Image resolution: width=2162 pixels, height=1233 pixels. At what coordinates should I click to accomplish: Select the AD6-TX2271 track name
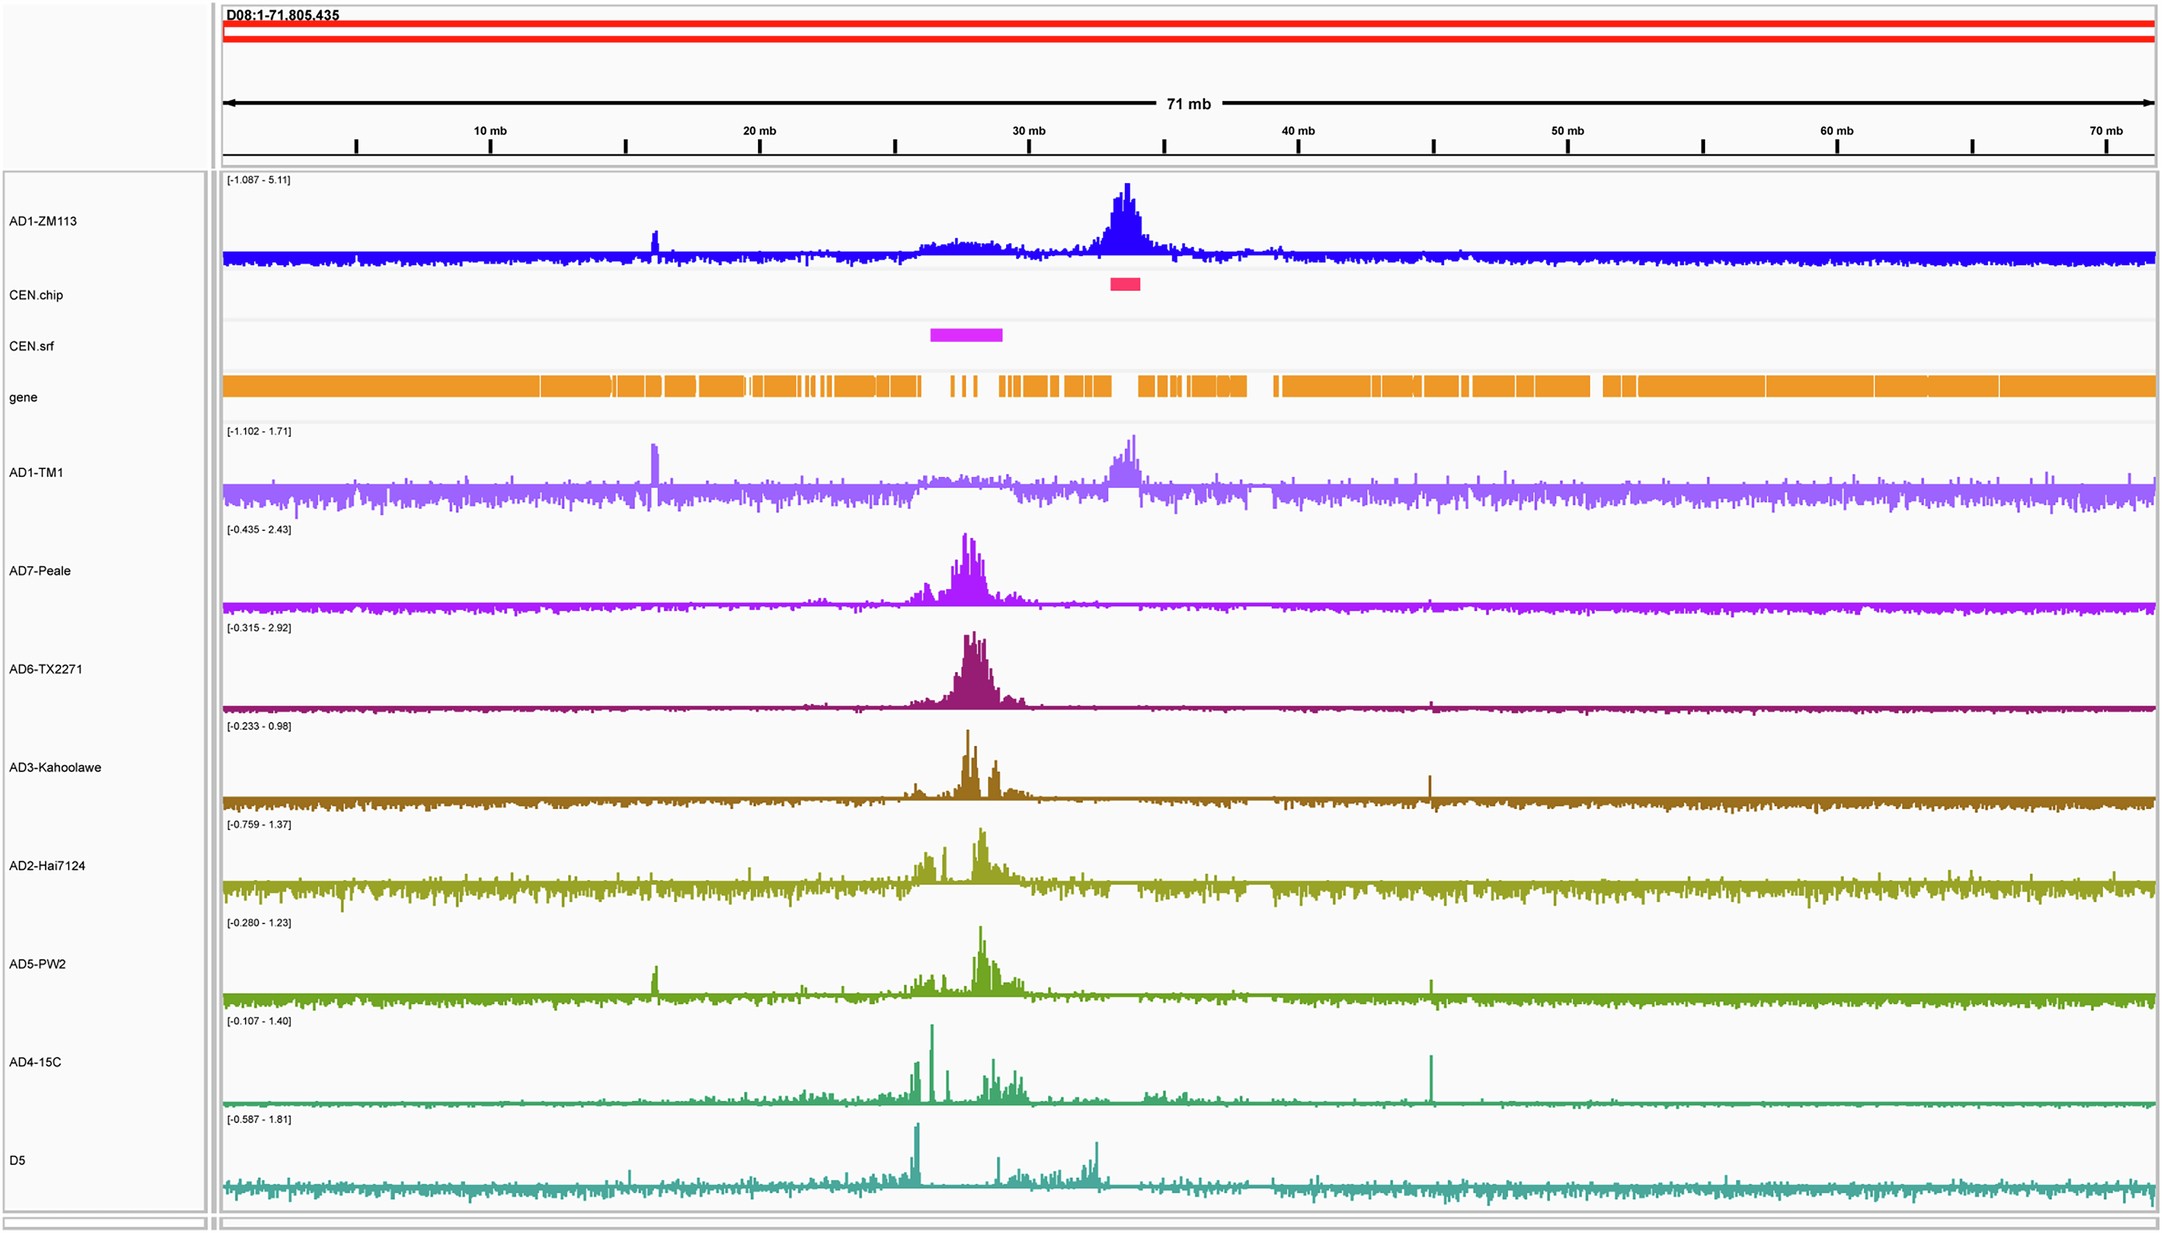[46, 669]
